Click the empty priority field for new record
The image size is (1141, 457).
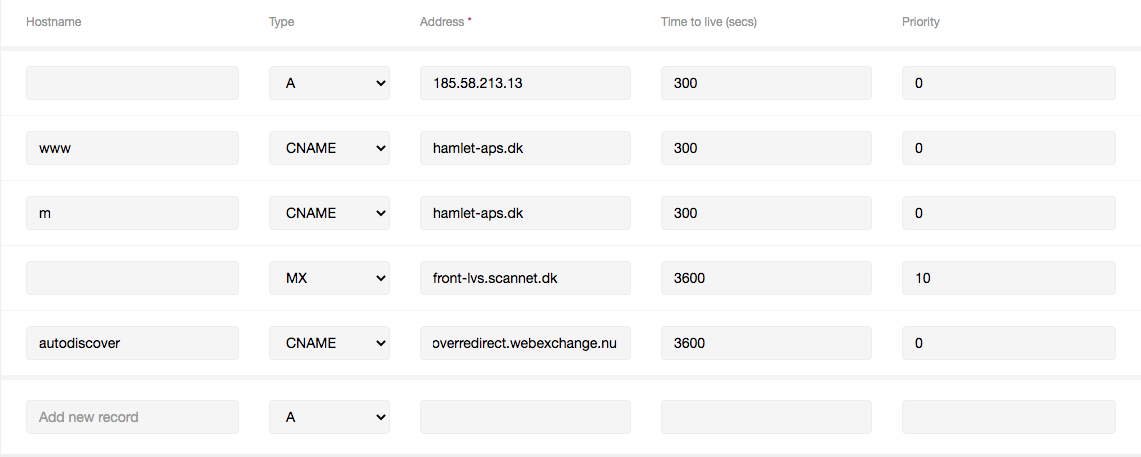(x=1009, y=417)
